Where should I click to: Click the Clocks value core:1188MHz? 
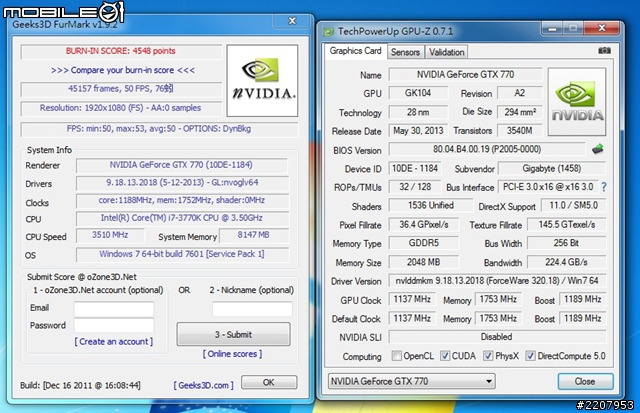pos(182,200)
